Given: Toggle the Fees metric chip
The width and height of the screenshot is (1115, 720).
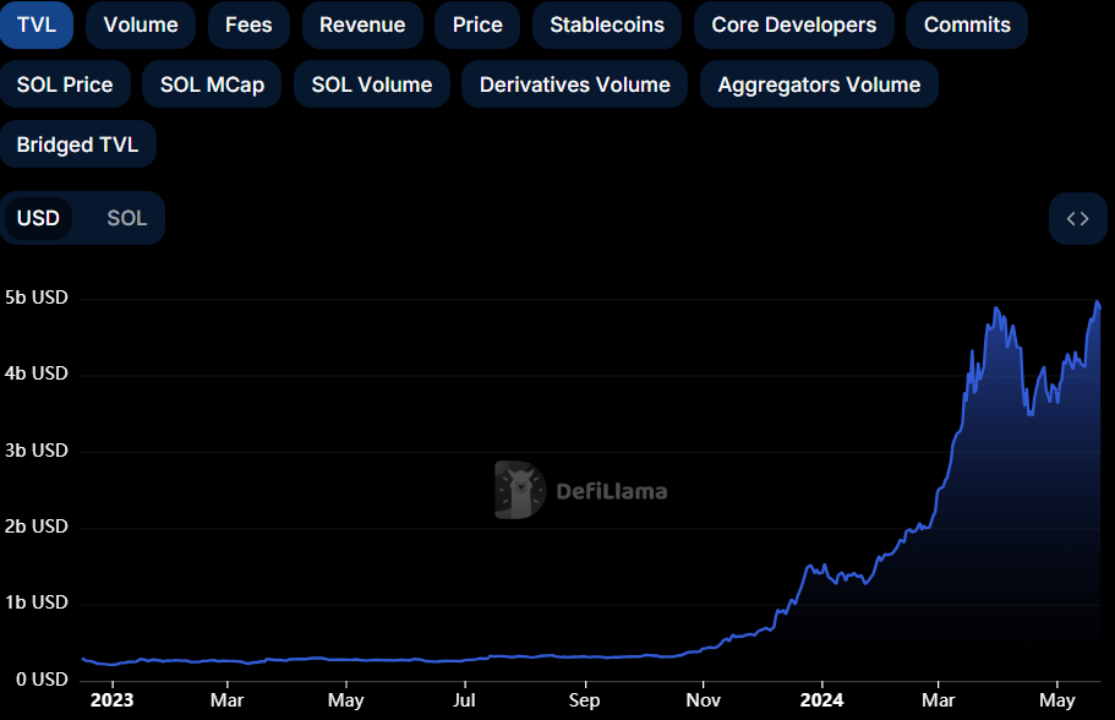Looking at the screenshot, I should click(249, 25).
